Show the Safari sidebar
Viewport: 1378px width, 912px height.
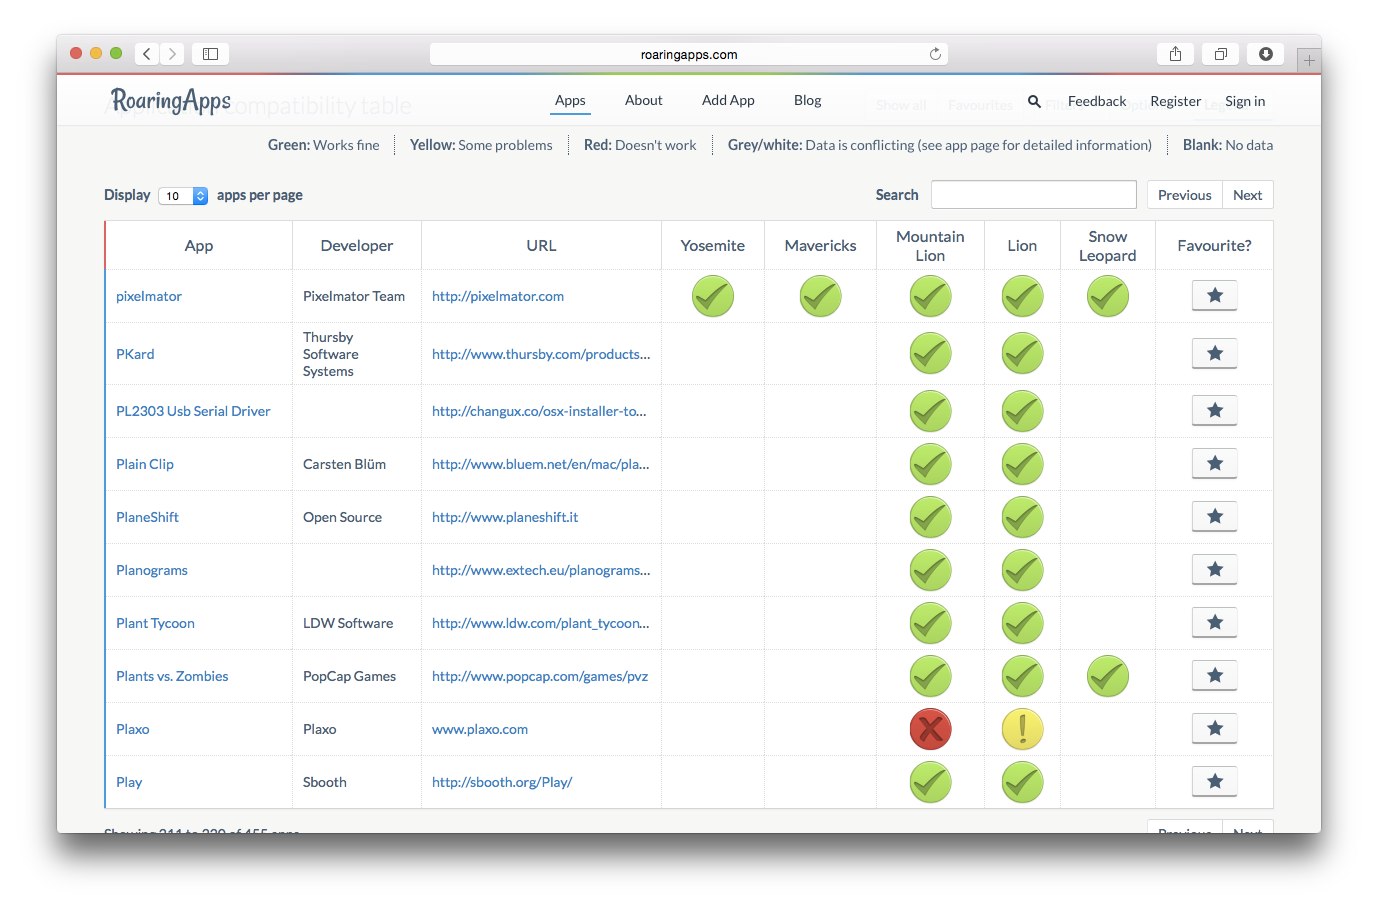click(x=211, y=54)
